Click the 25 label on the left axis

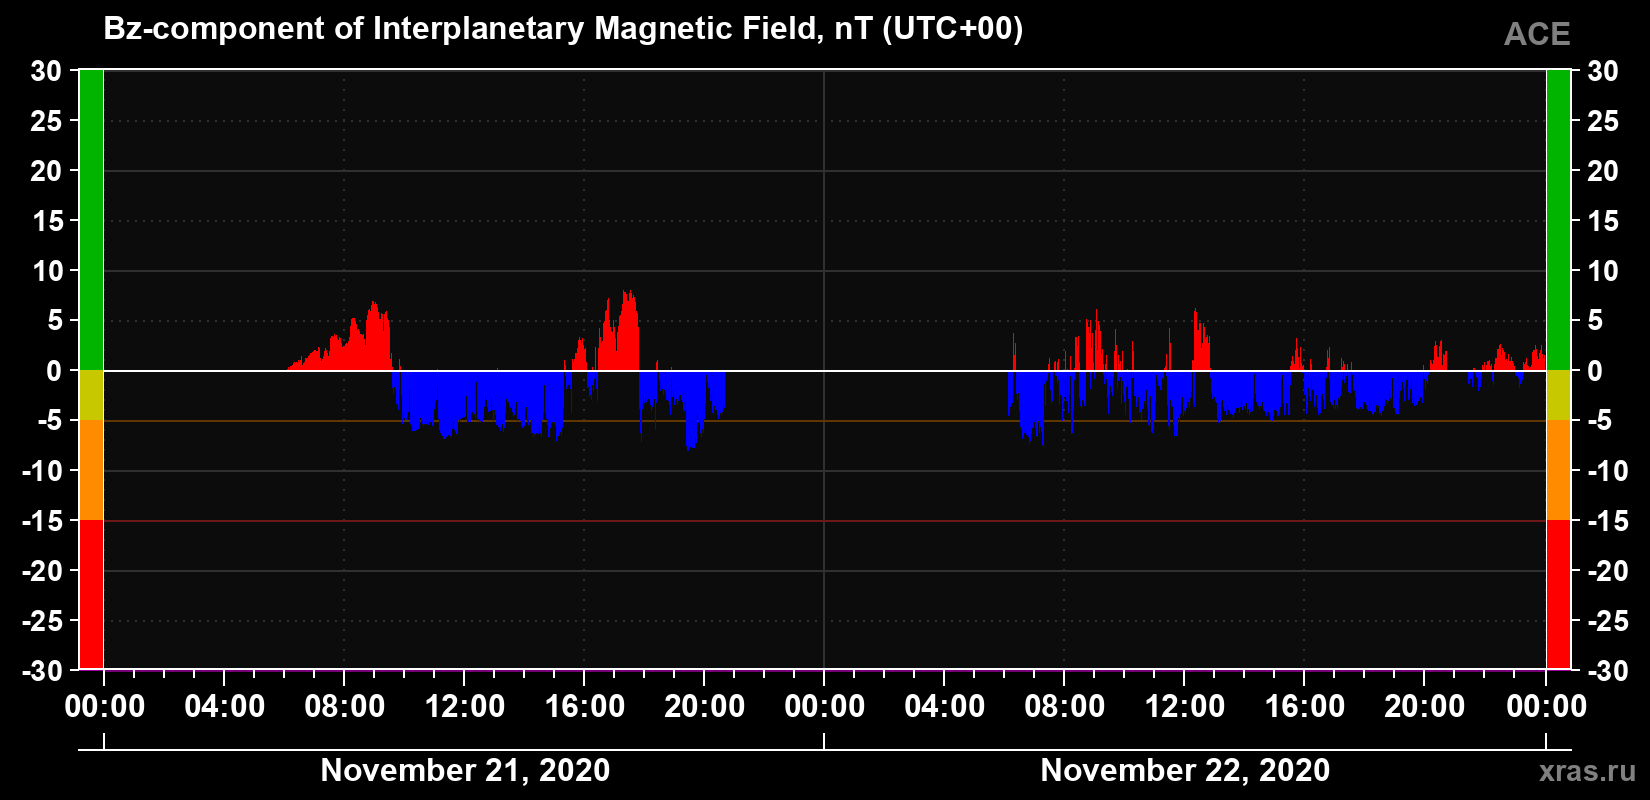46,121
